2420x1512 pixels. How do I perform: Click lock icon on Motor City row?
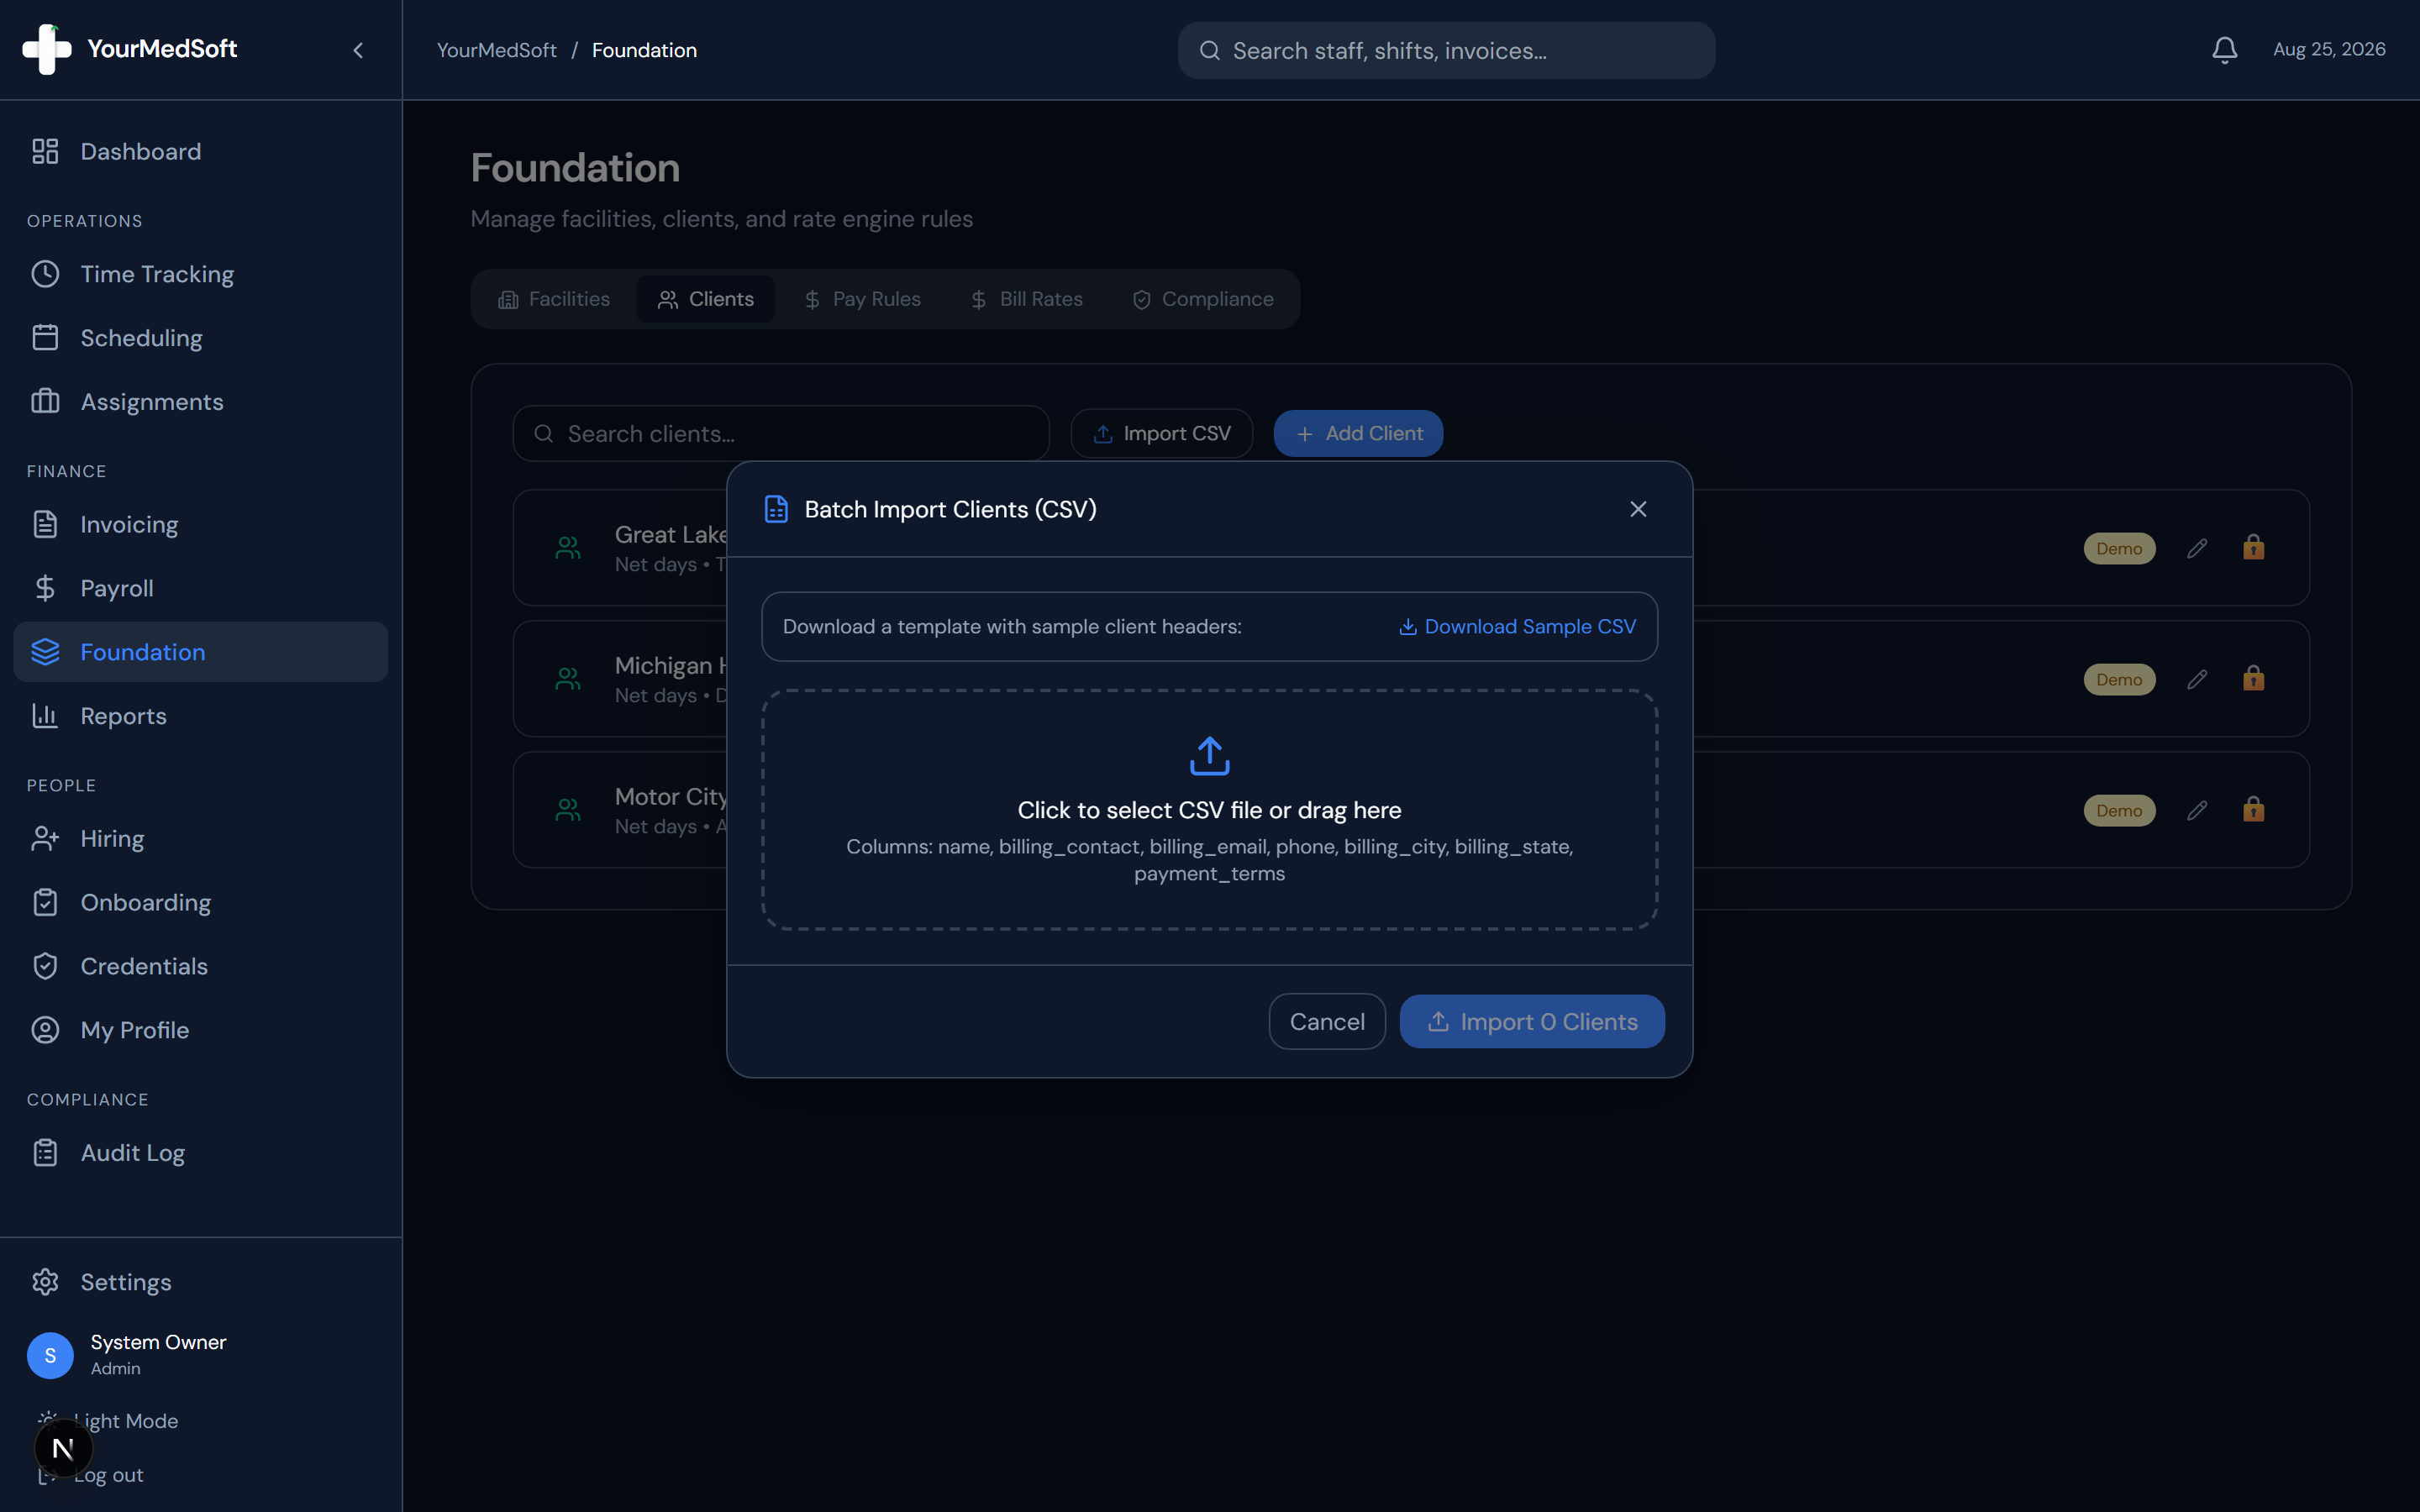(2253, 809)
